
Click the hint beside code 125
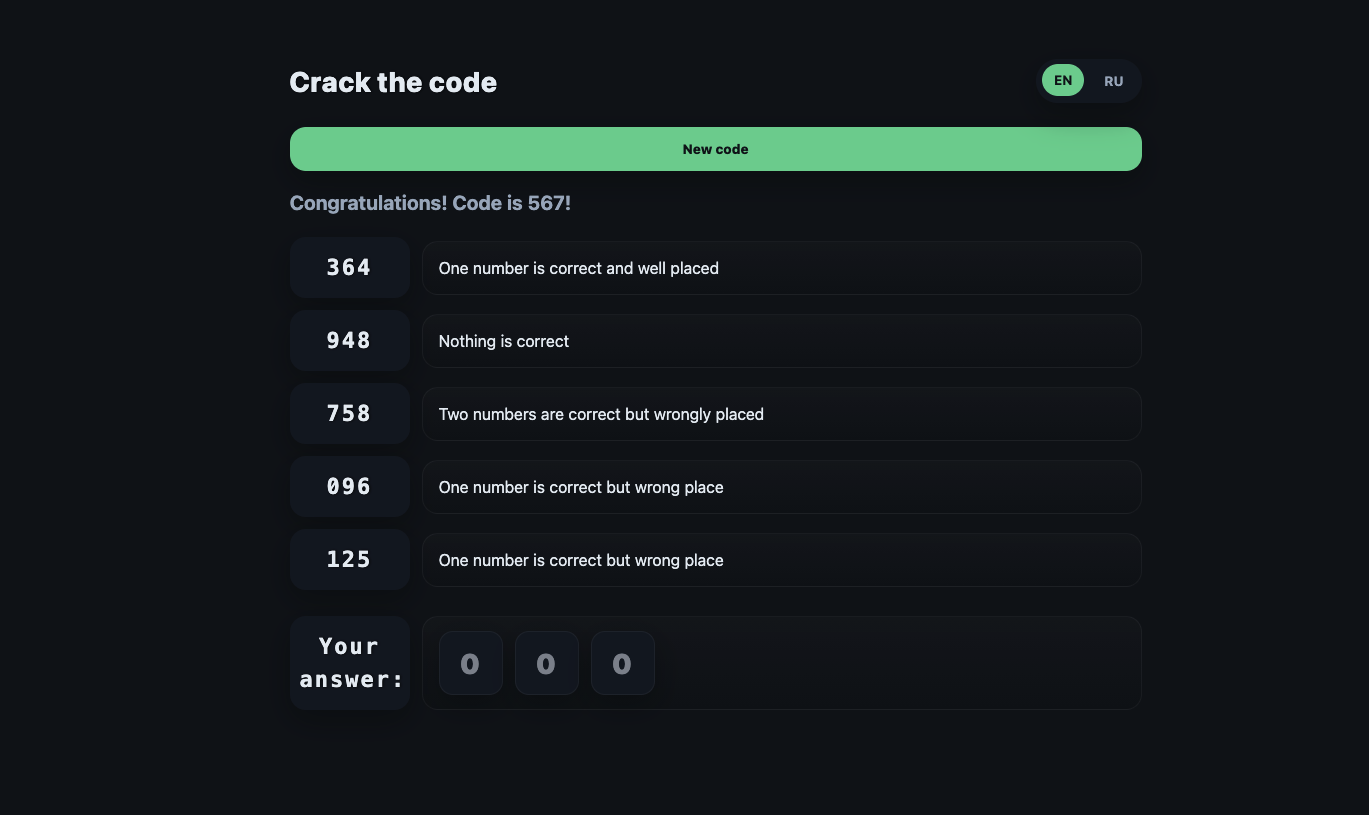pyautogui.click(x=580, y=560)
